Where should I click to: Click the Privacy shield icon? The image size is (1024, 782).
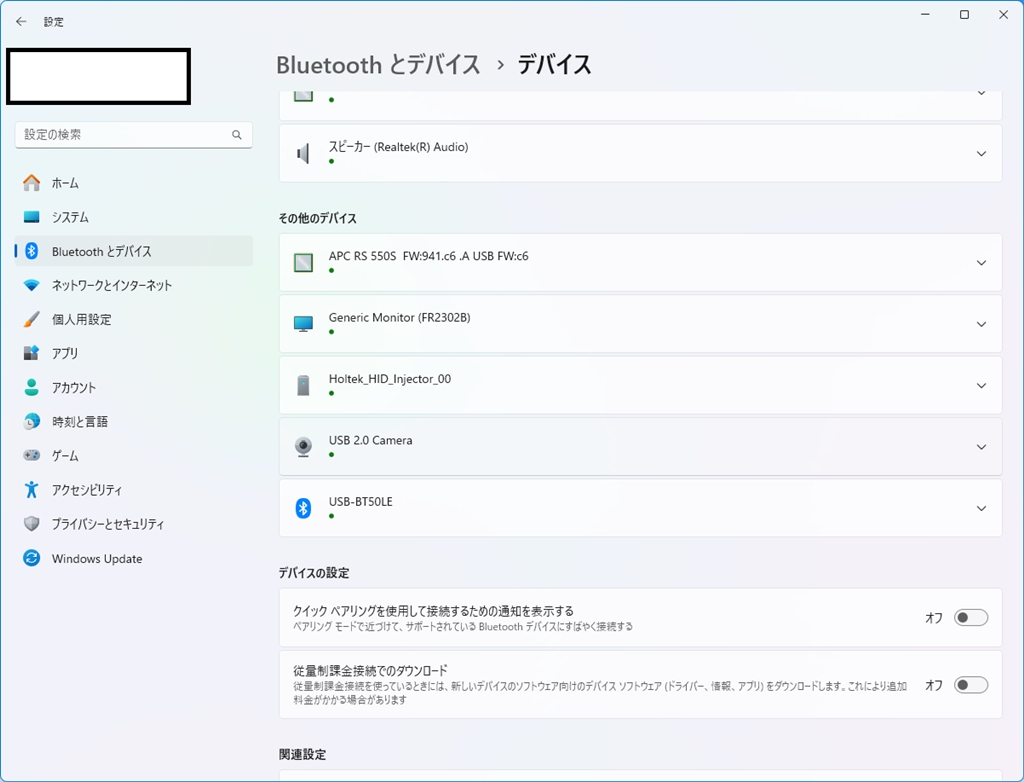(x=31, y=524)
